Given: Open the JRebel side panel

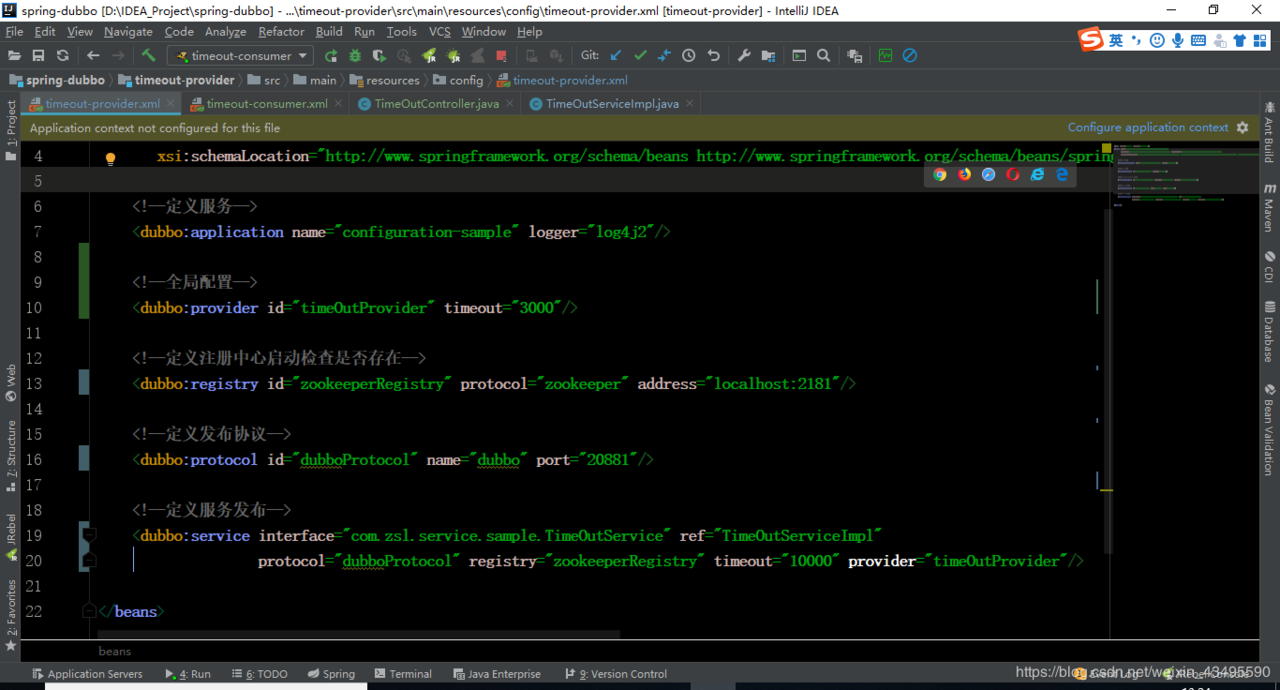Looking at the screenshot, I should click(11, 536).
